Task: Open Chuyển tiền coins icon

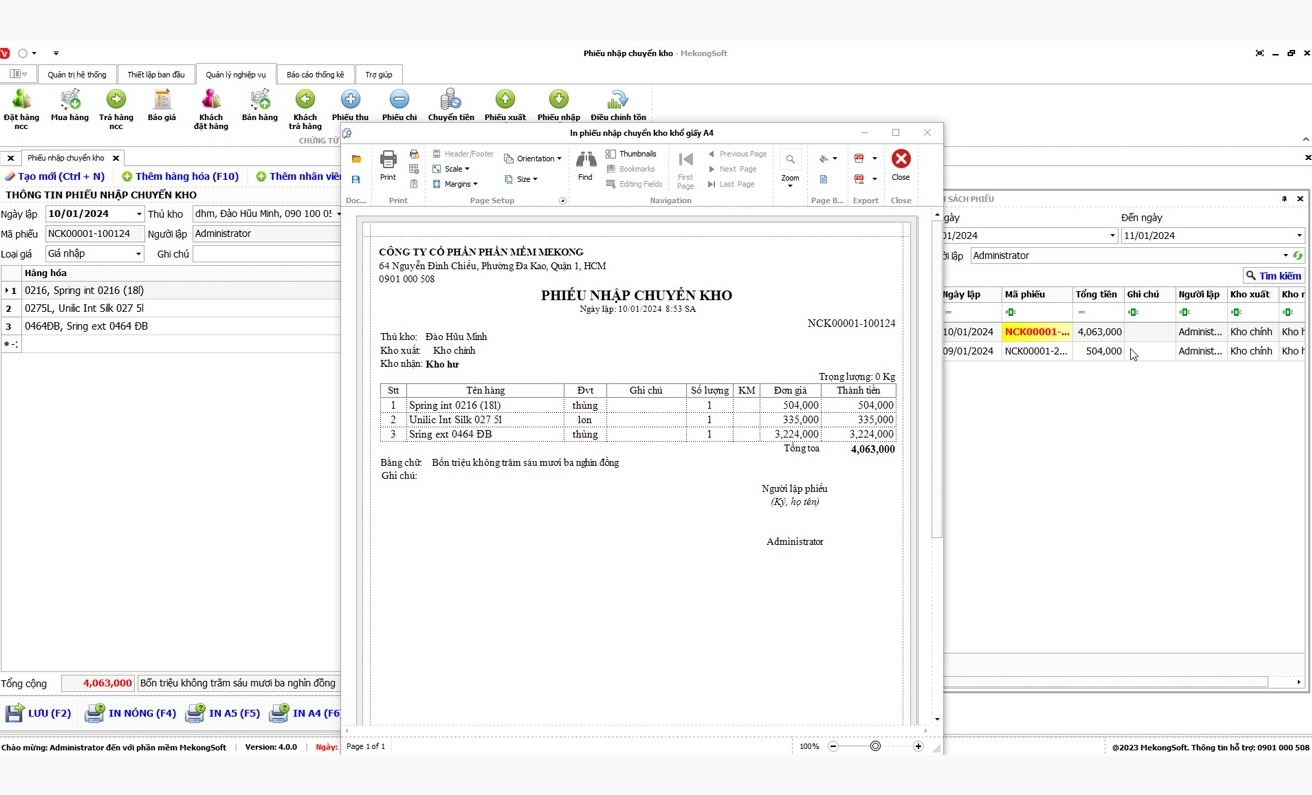Action: tap(451, 100)
